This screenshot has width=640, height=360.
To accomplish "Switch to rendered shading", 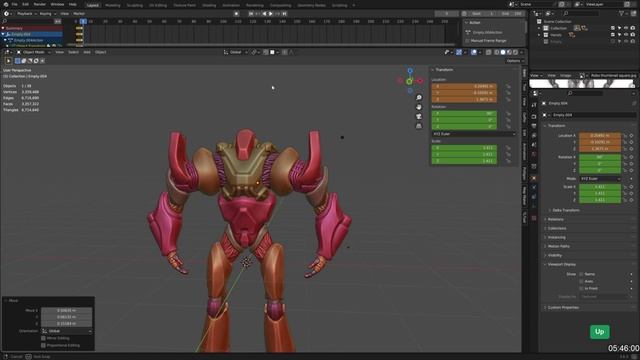I will click(515, 52).
